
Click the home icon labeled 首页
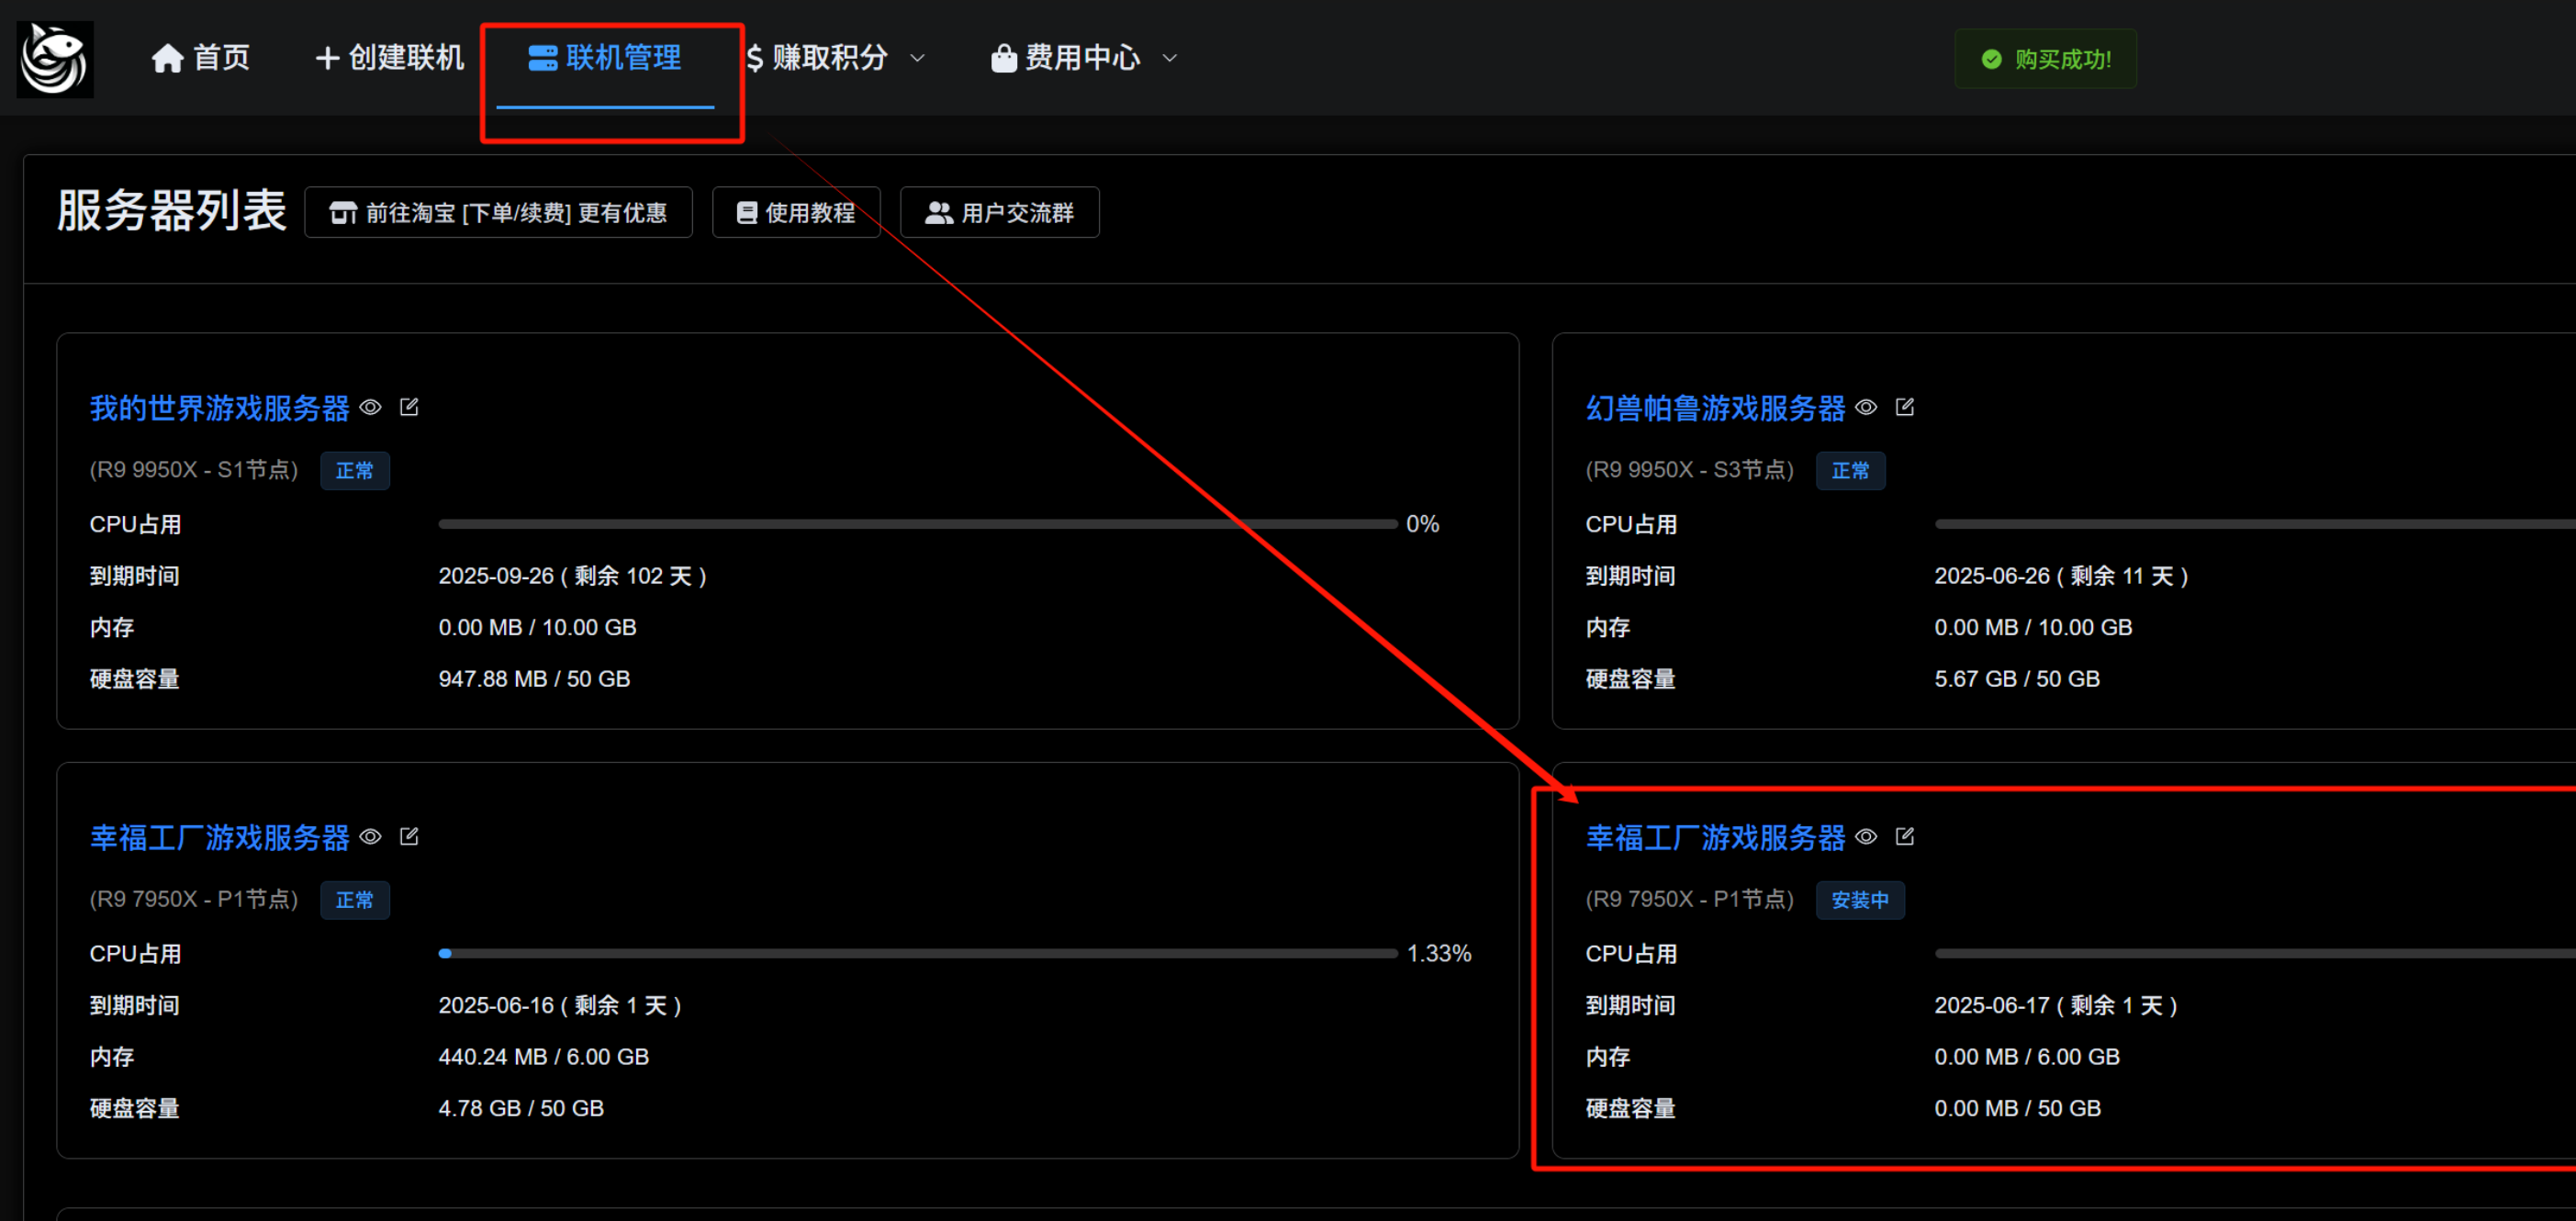pyautogui.click(x=167, y=59)
